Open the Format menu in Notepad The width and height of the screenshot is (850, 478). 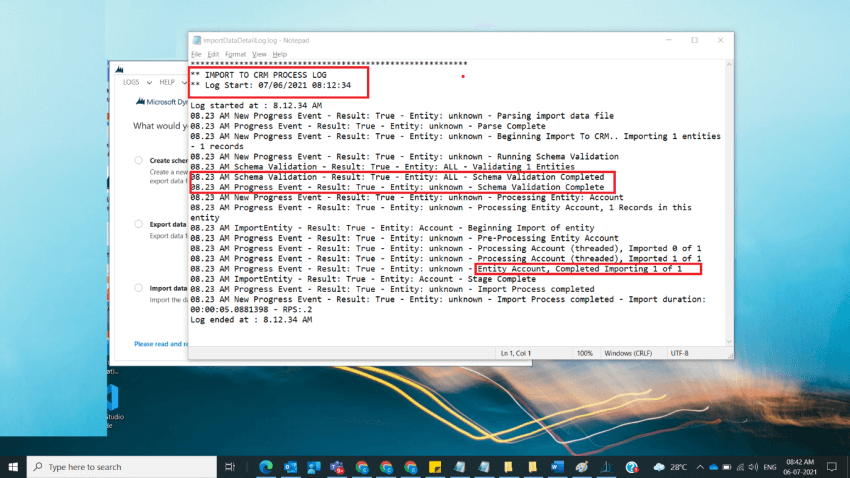tap(235, 54)
